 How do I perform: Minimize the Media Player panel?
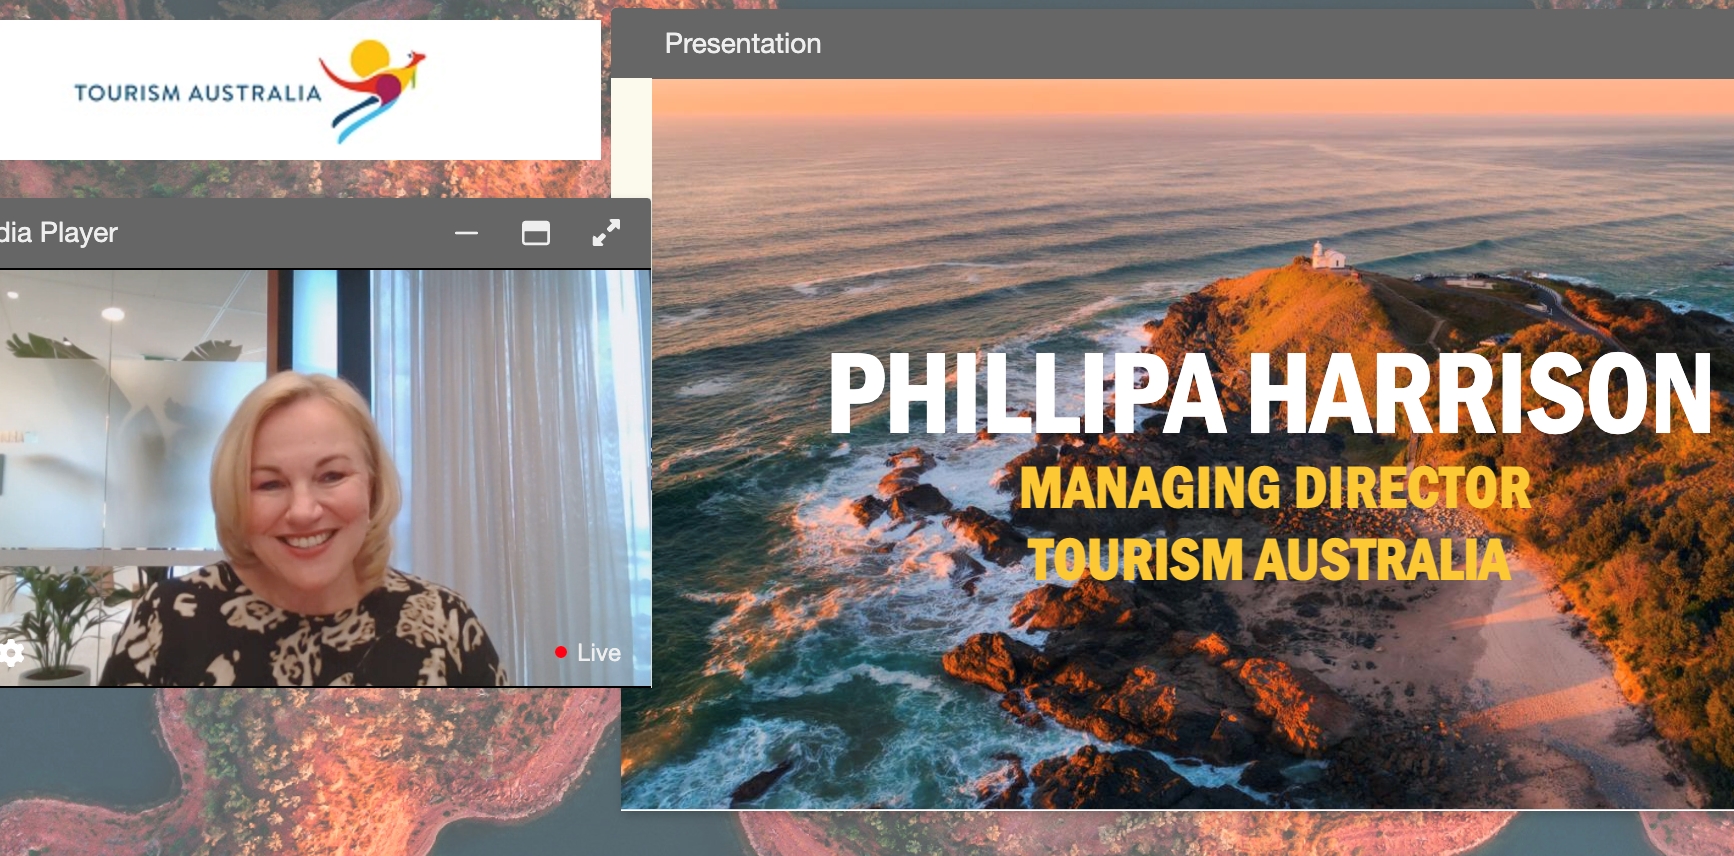click(466, 233)
